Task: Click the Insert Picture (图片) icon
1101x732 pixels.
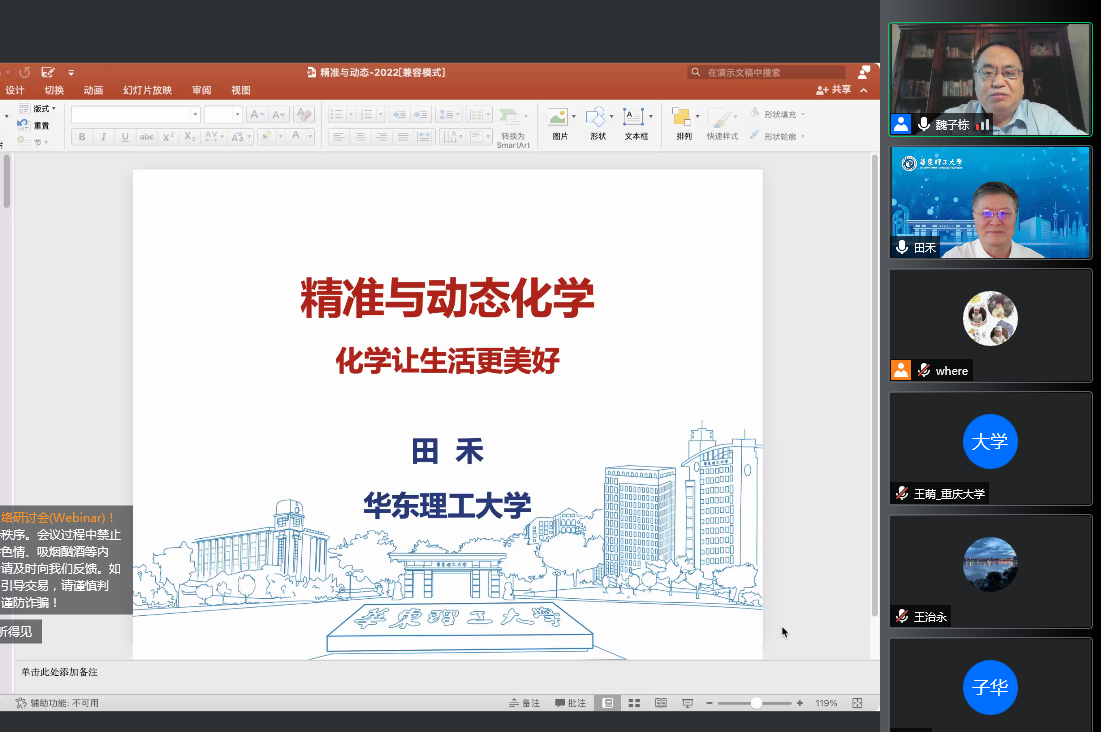Action: (558, 118)
